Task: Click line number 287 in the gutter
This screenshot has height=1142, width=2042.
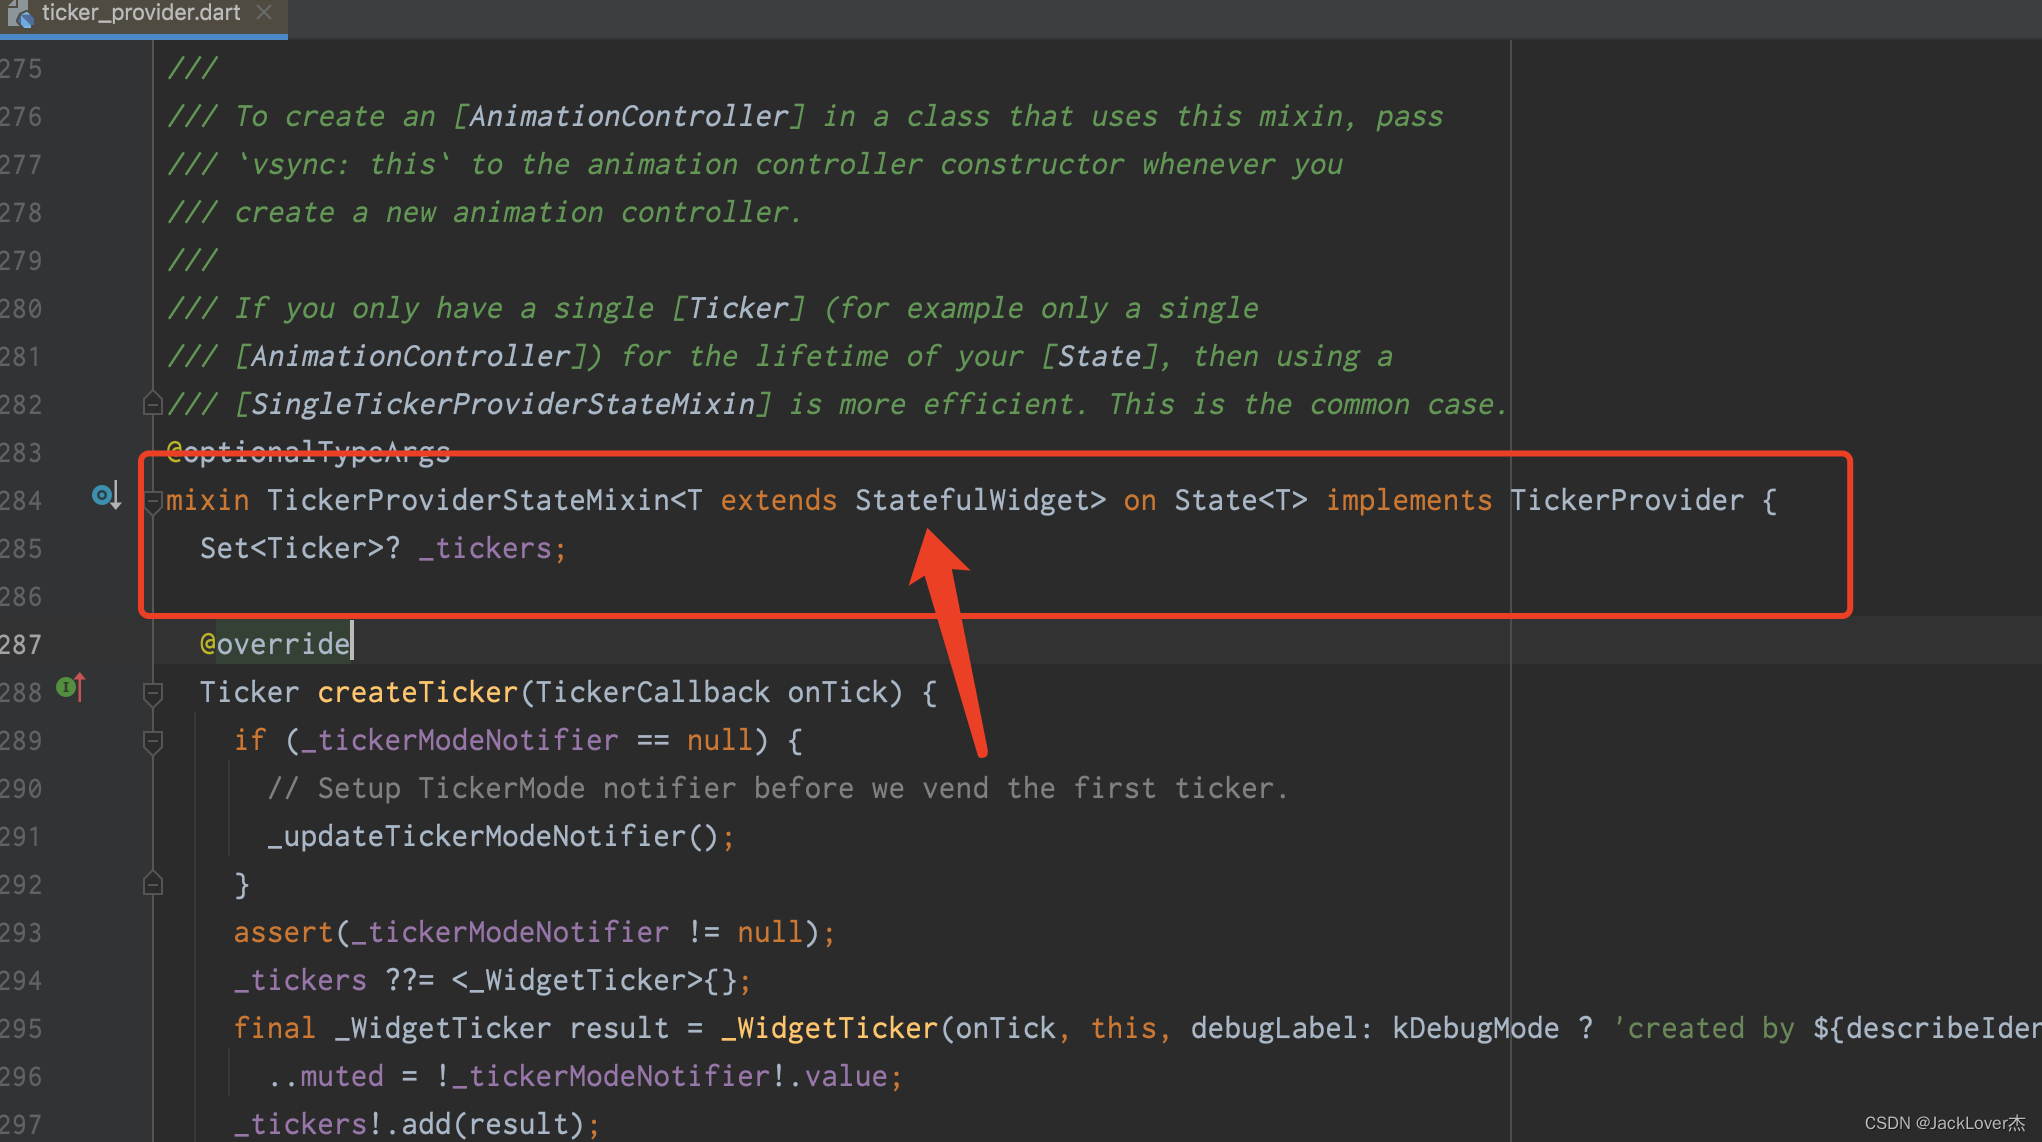Action: (21, 644)
